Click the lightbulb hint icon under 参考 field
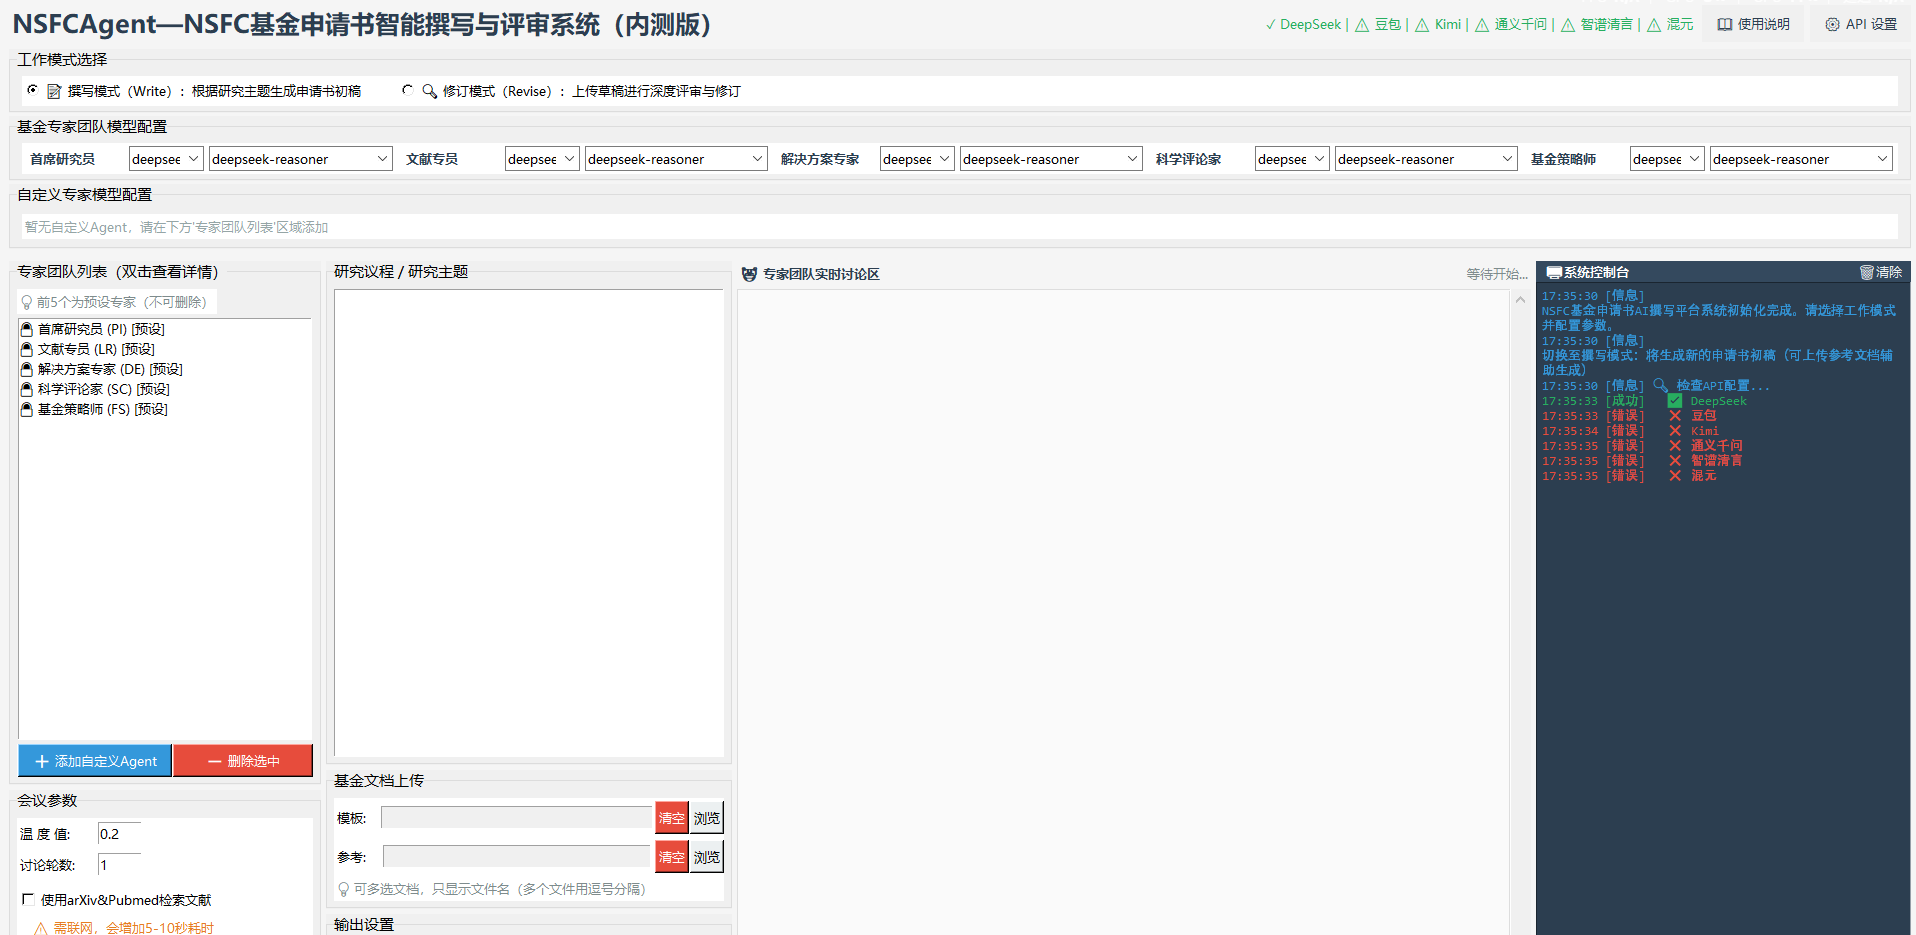Viewport: 1916px width, 935px height. [x=343, y=888]
